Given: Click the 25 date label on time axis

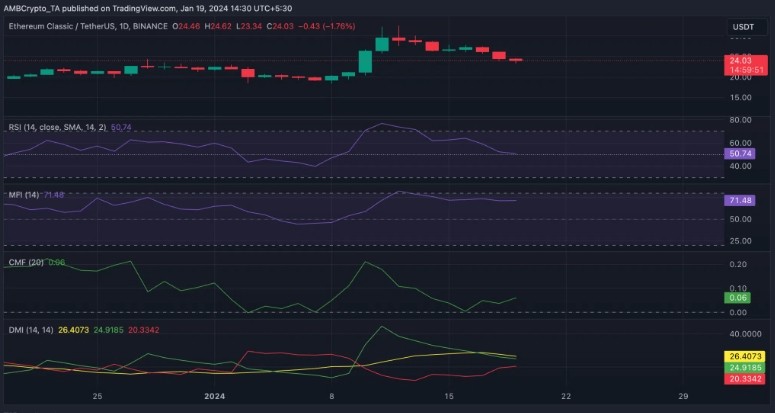Looking at the screenshot, I should 98,396.
